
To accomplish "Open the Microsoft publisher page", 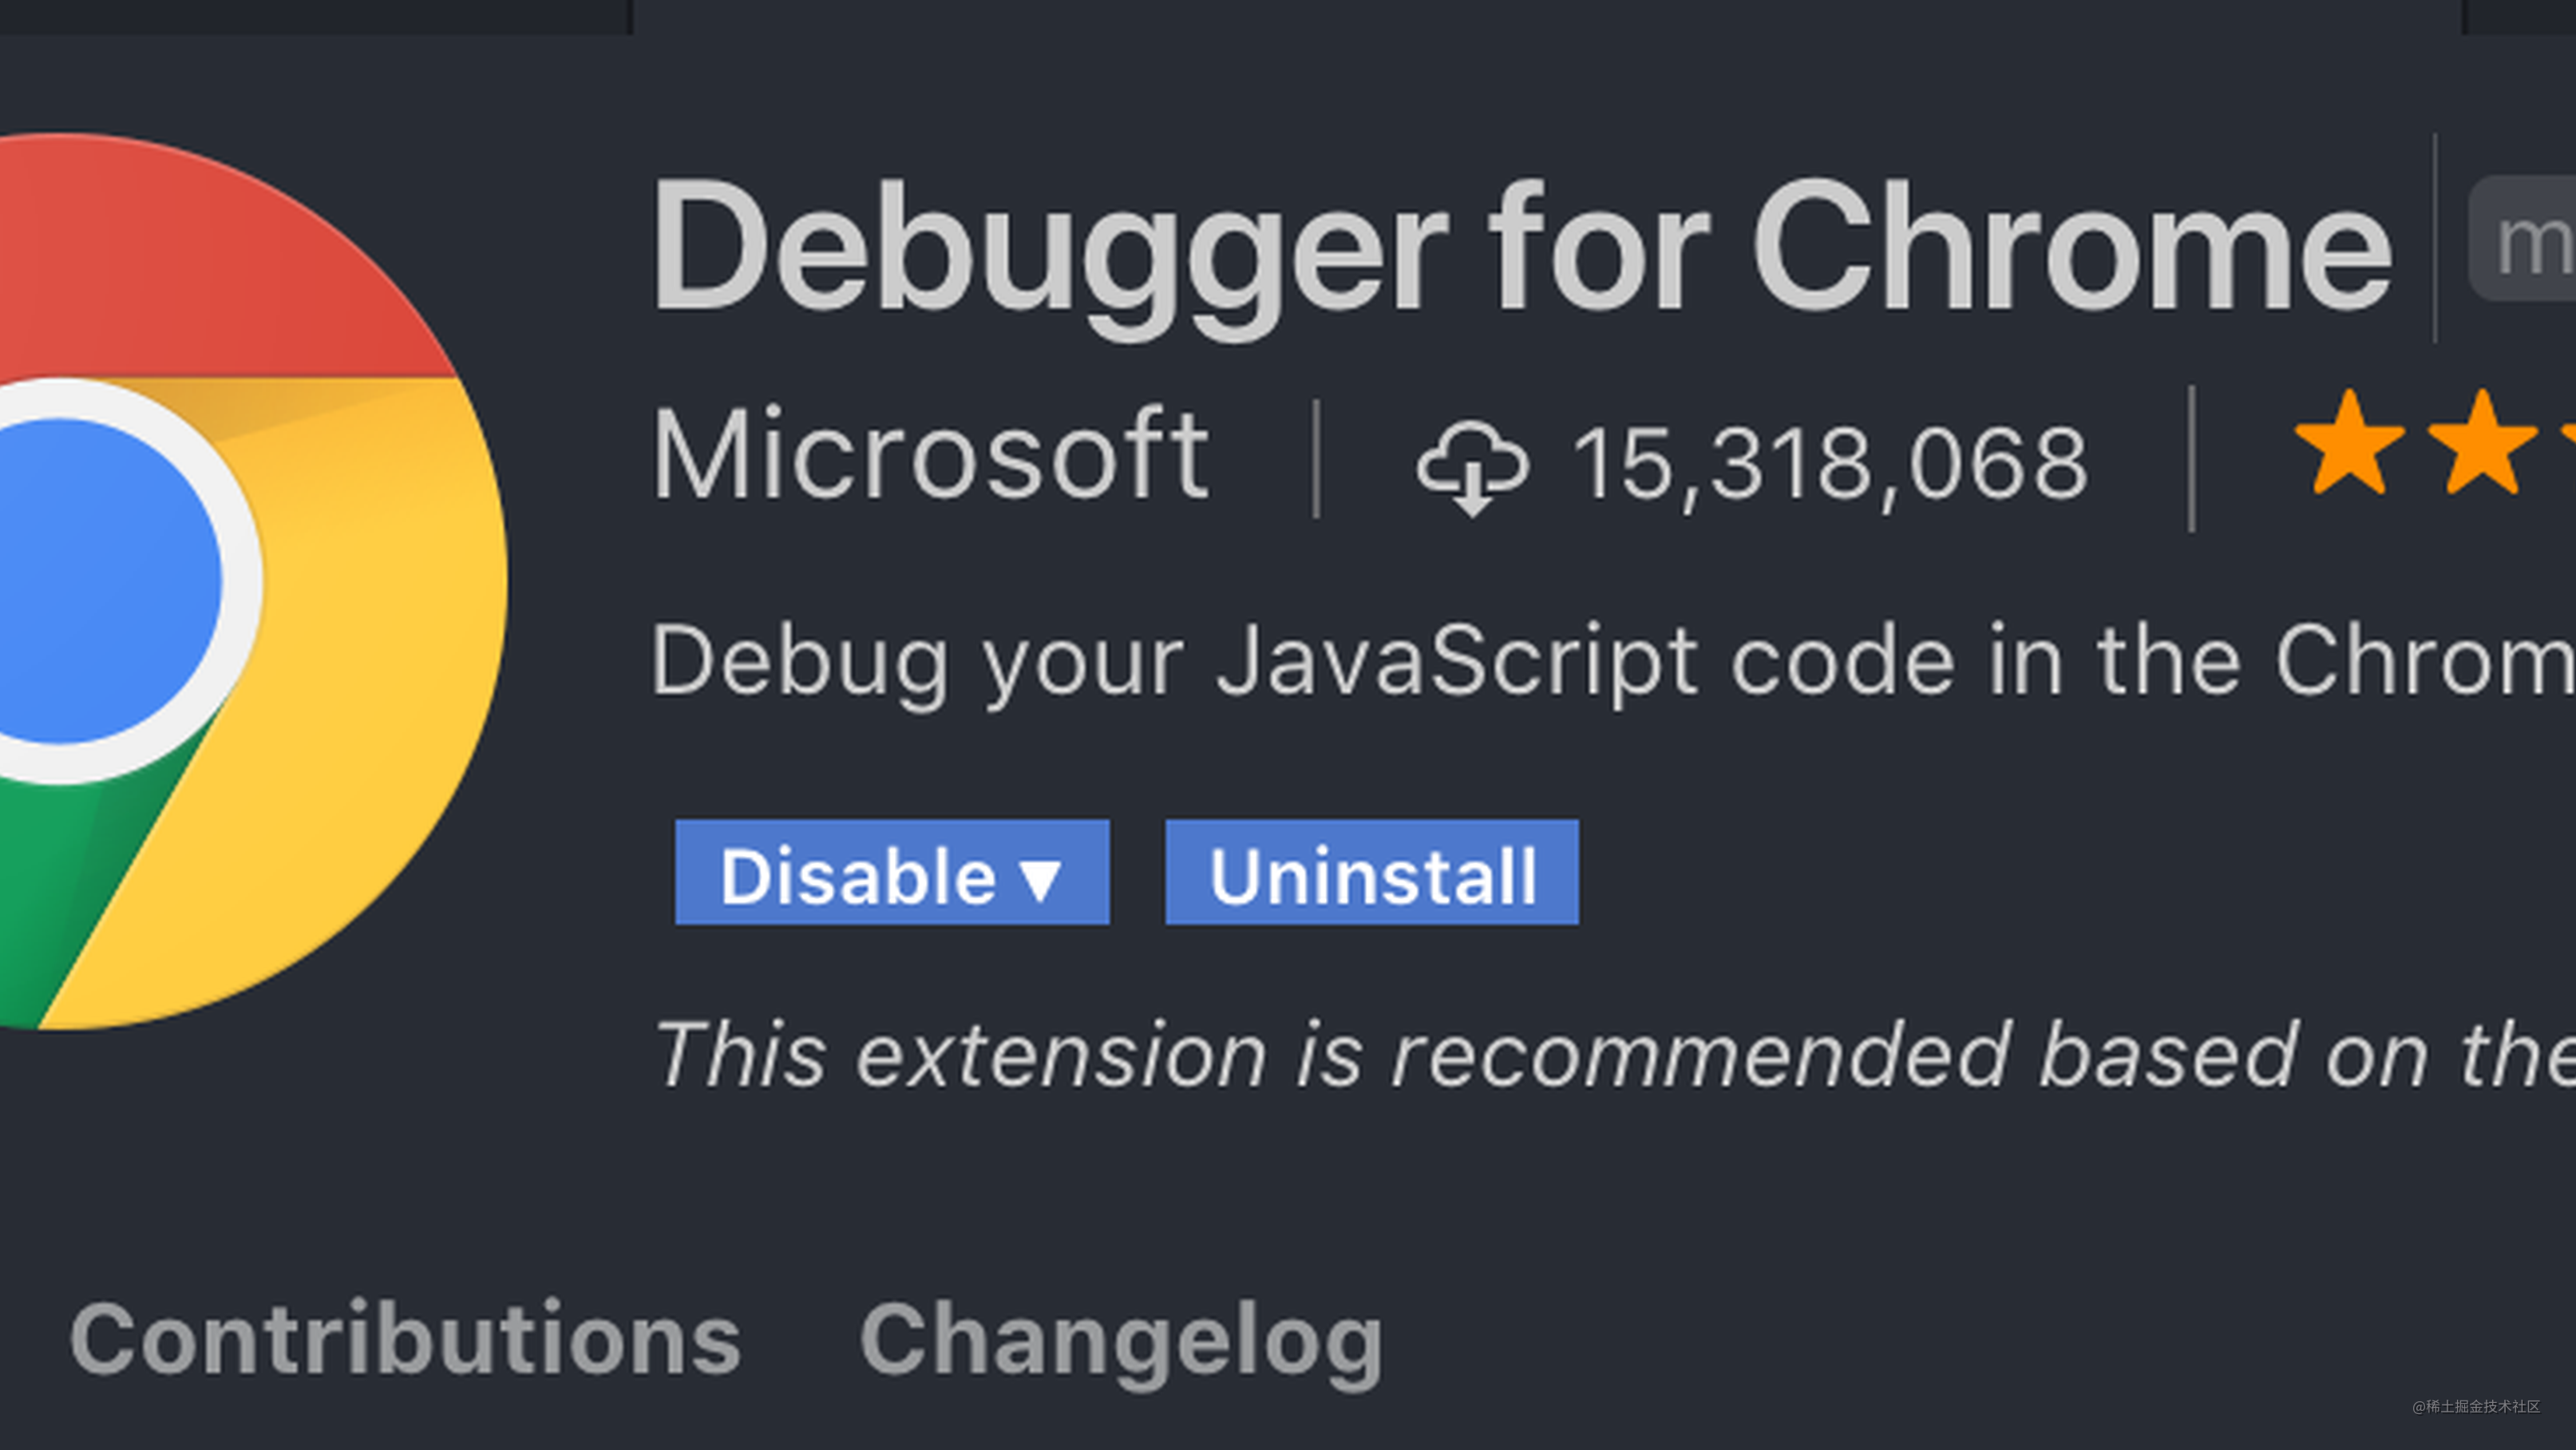I will tap(930, 455).
